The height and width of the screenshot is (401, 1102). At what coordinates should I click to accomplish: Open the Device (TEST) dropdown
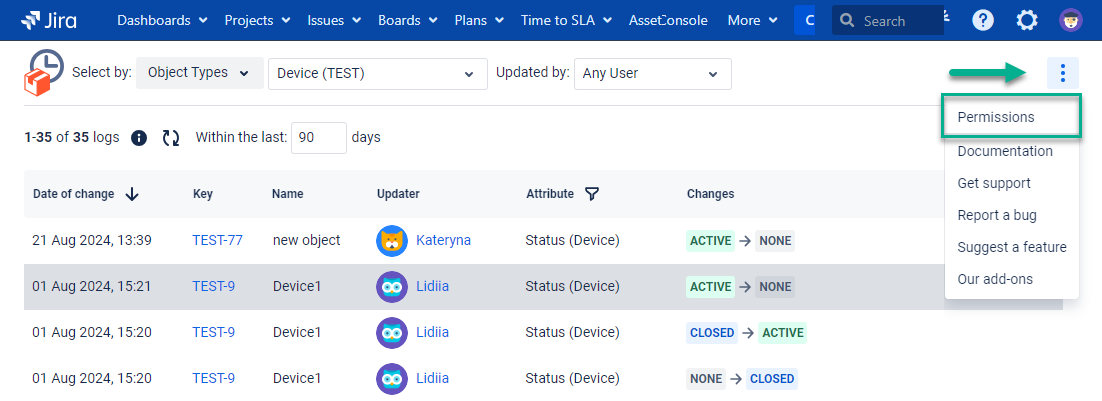coord(375,73)
